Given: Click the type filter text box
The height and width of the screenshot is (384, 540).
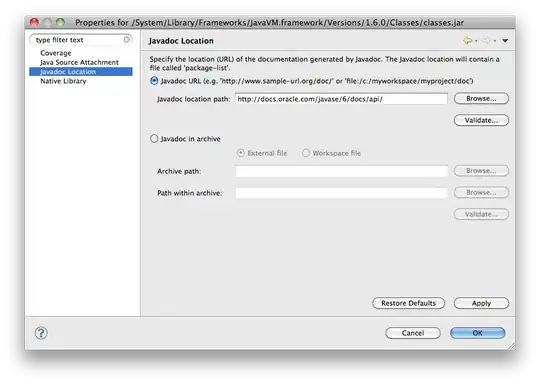Looking at the screenshot, I should [x=81, y=40].
